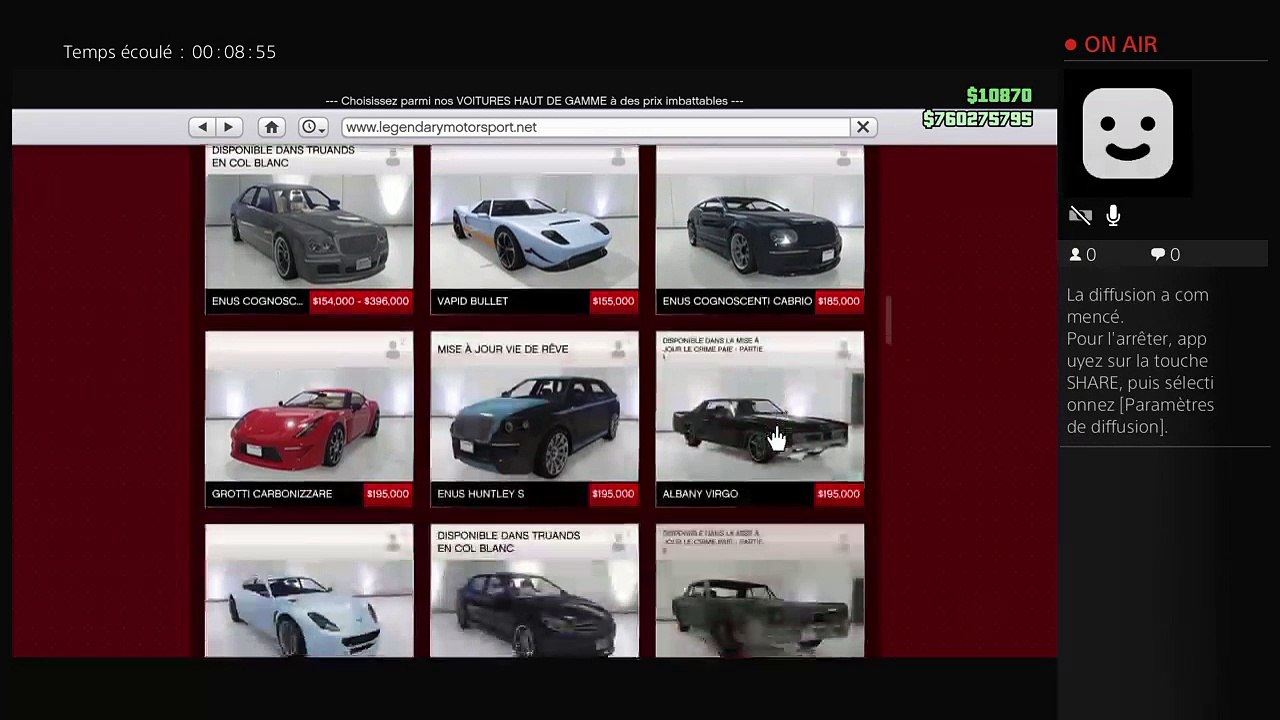Click the $195,000 Grotti Carbonizzare price
Viewport: 1280px width, 720px height.
pyautogui.click(x=387, y=494)
